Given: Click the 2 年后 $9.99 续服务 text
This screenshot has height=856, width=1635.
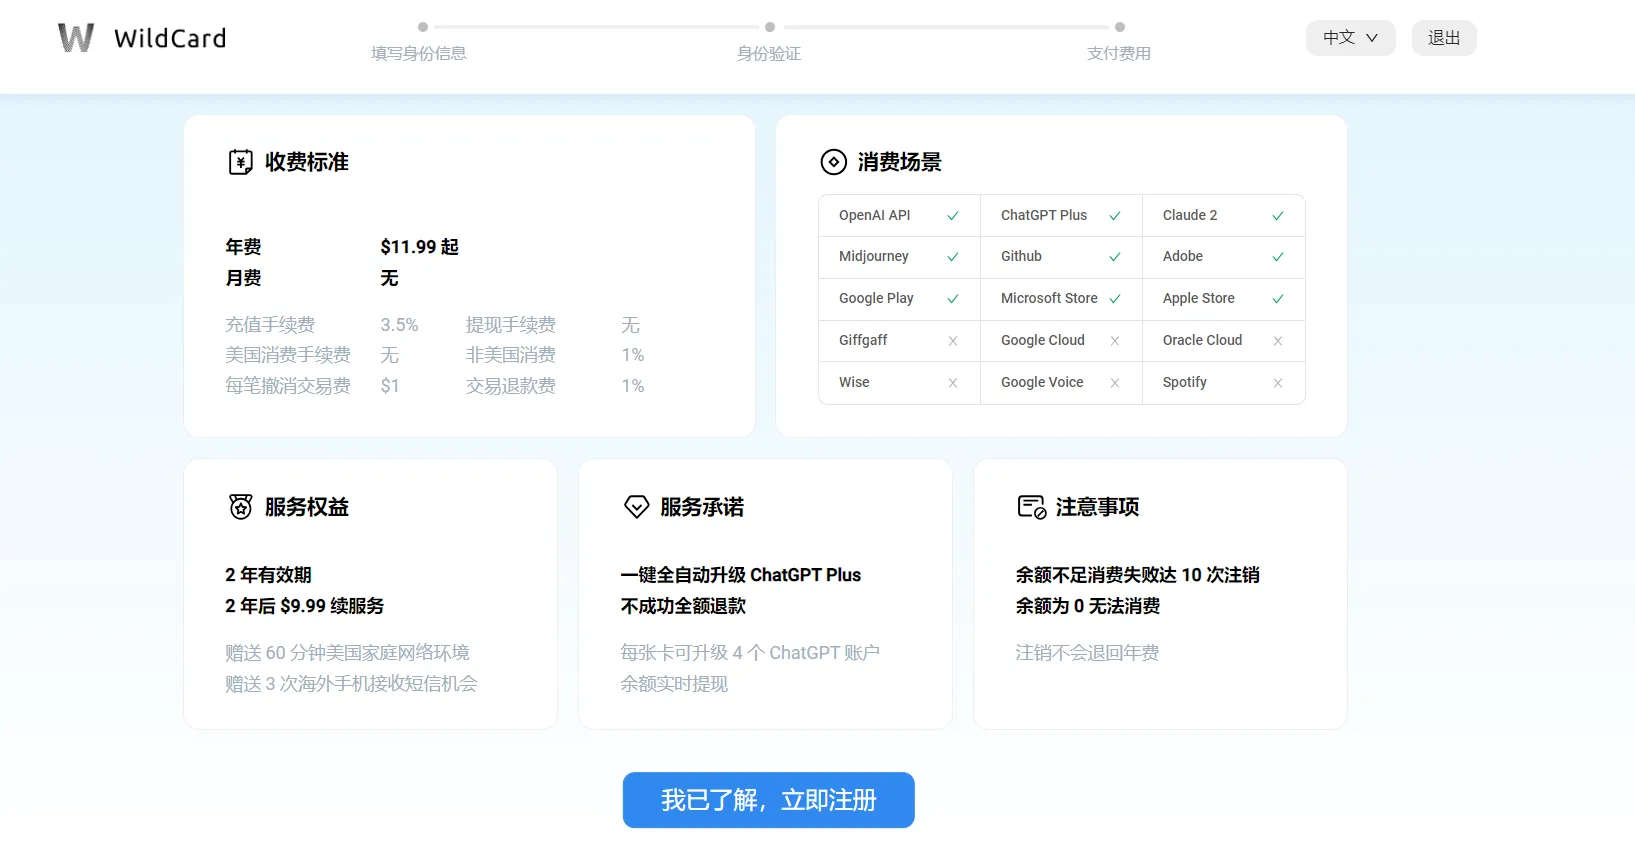Looking at the screenshot, I should (x=304, y=606).
